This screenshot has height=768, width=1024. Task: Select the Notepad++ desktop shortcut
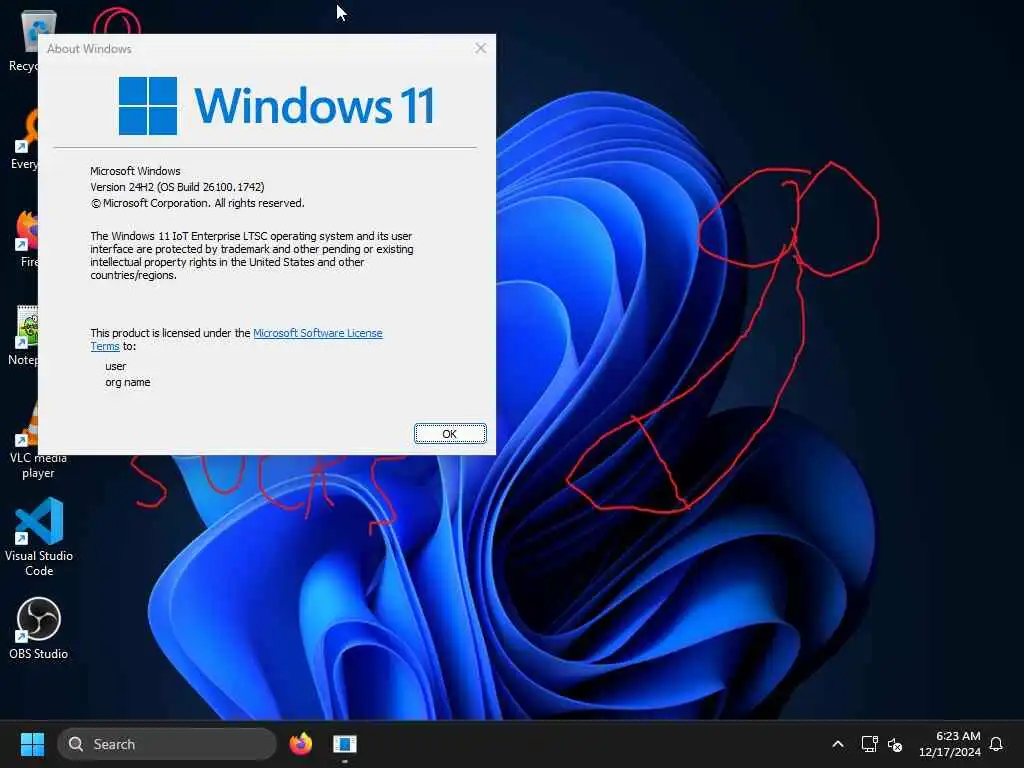point(24,335)
